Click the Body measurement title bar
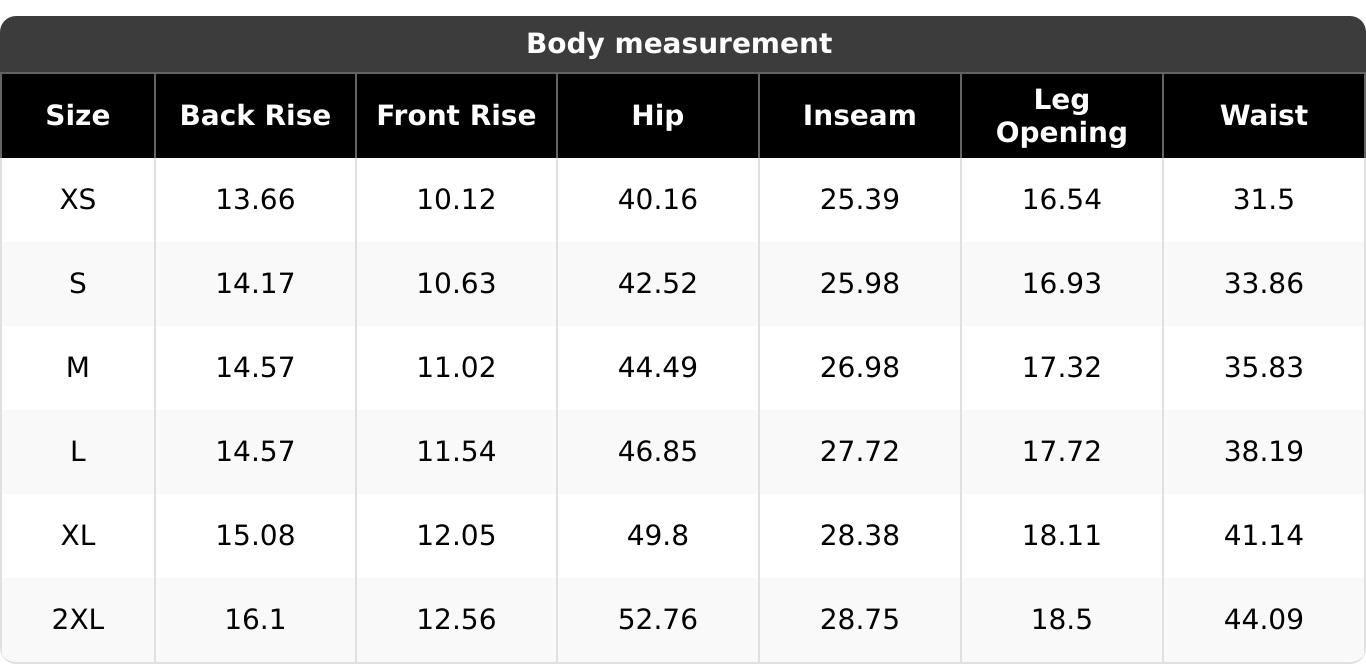1366x664 pixels. [x=679, y=44]
